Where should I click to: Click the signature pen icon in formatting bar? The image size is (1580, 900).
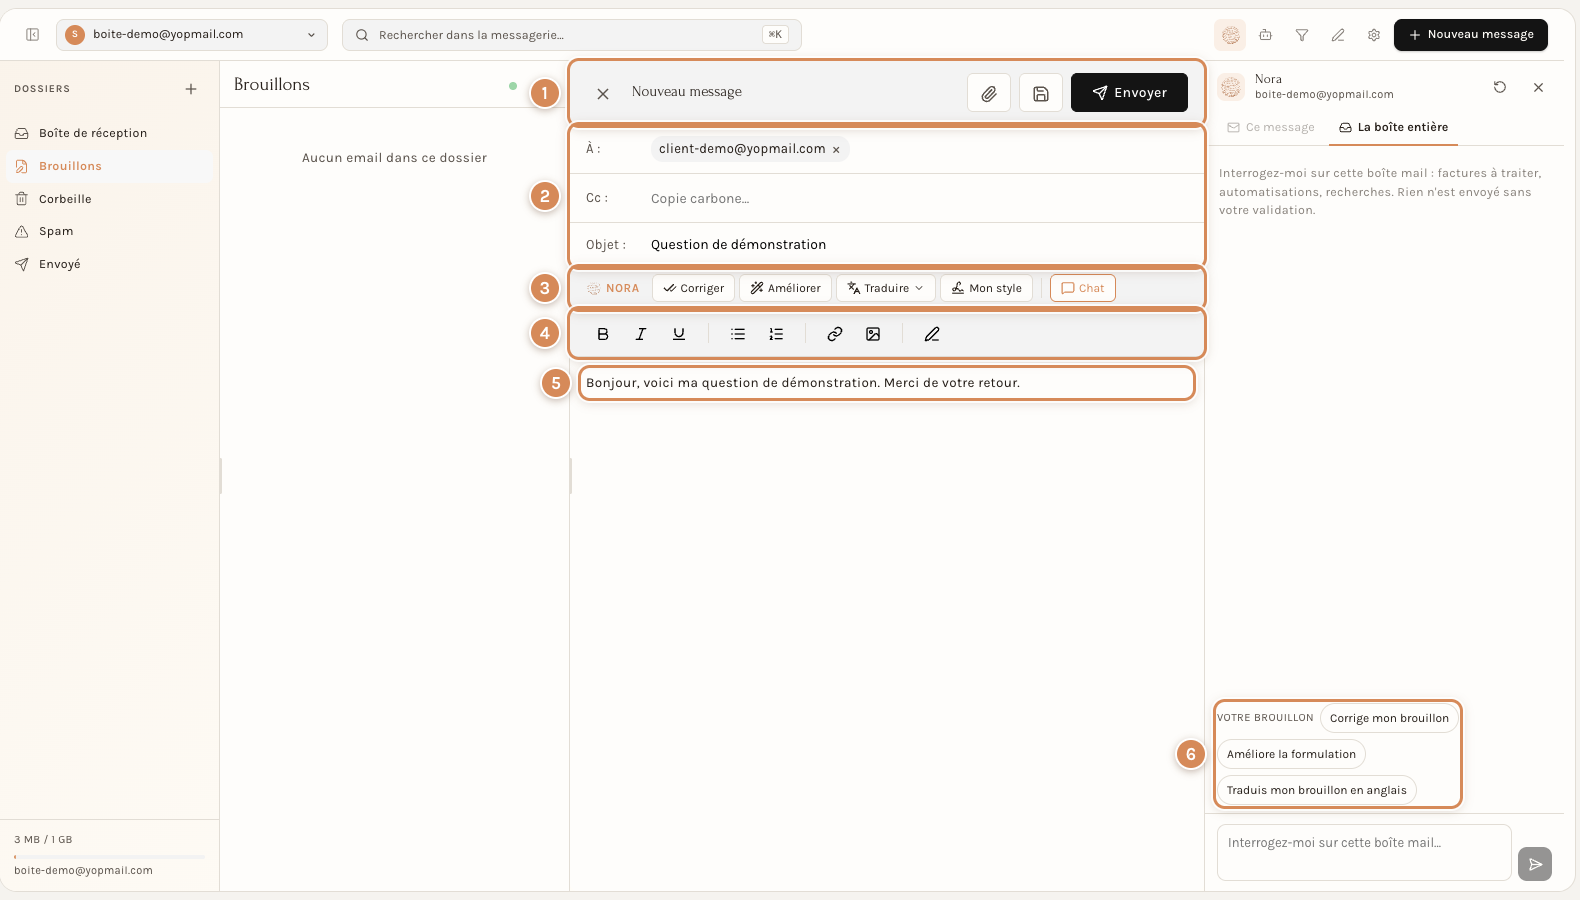point(932,334)
